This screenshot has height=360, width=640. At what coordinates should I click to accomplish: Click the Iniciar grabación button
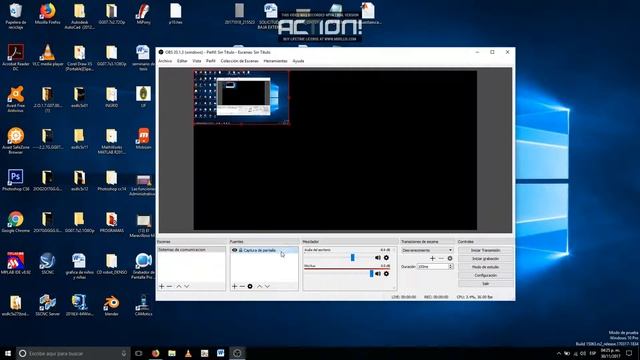[x=485, y=258]
